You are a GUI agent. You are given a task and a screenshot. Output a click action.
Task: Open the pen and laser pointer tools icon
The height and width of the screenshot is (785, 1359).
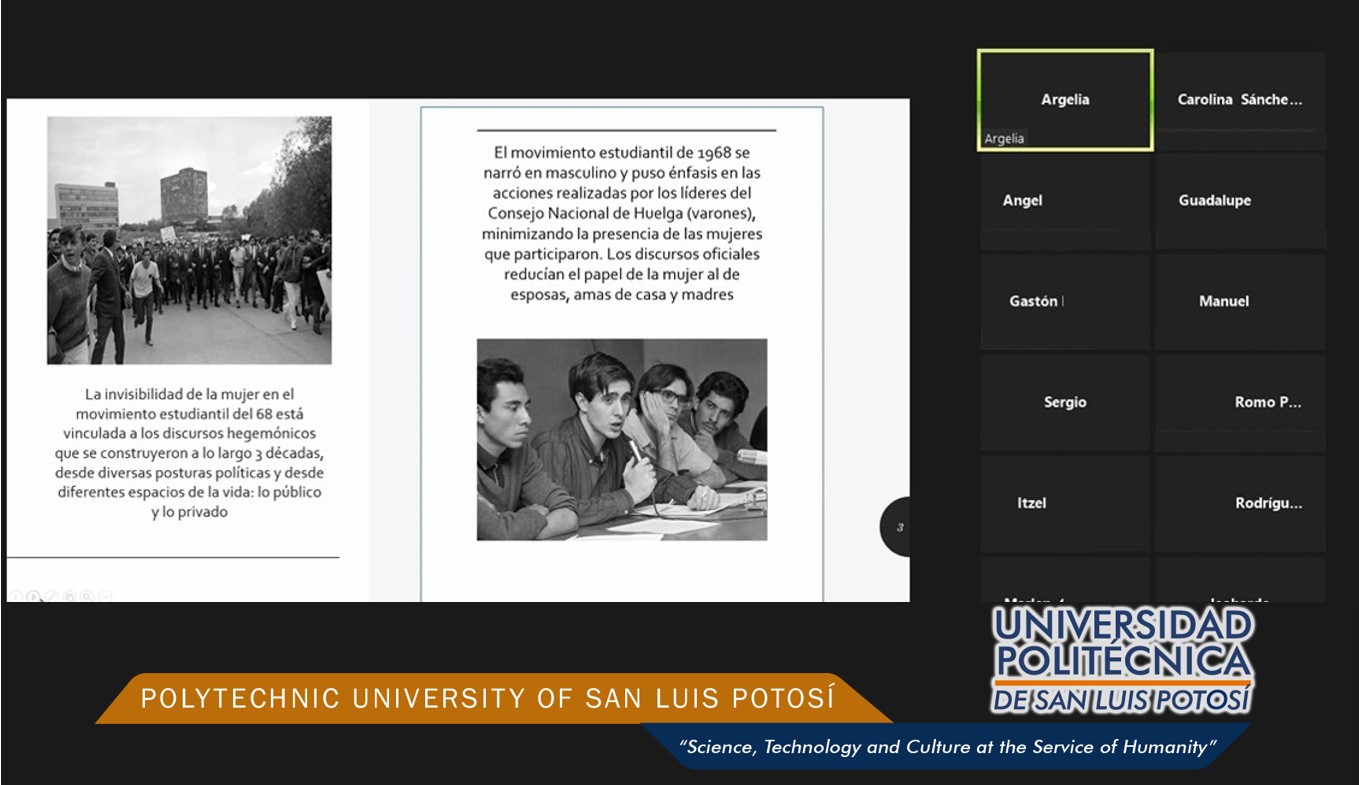click(x=51, y=596)
